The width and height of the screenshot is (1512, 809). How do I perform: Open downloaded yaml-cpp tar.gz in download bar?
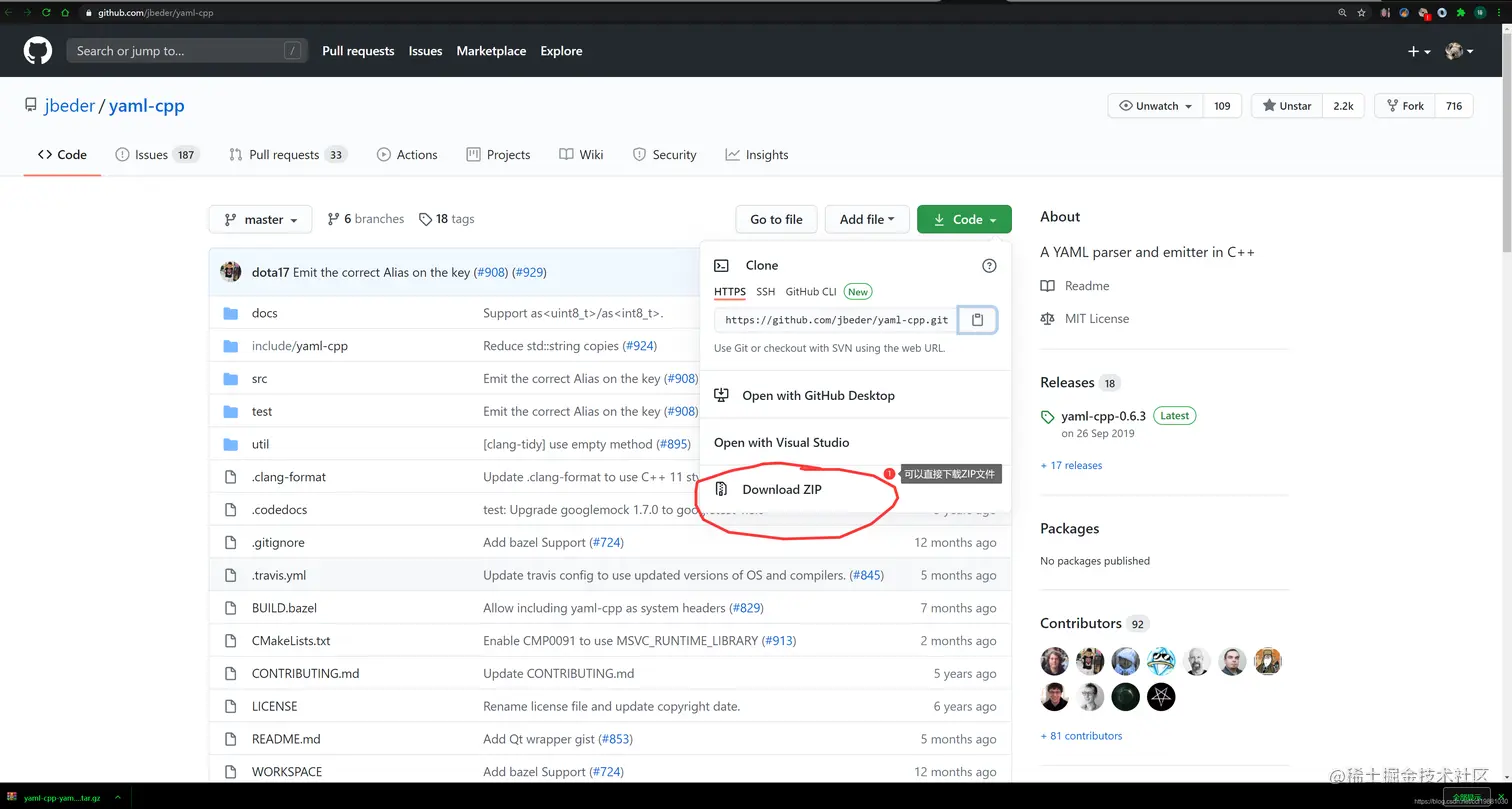tap(62, 797)
